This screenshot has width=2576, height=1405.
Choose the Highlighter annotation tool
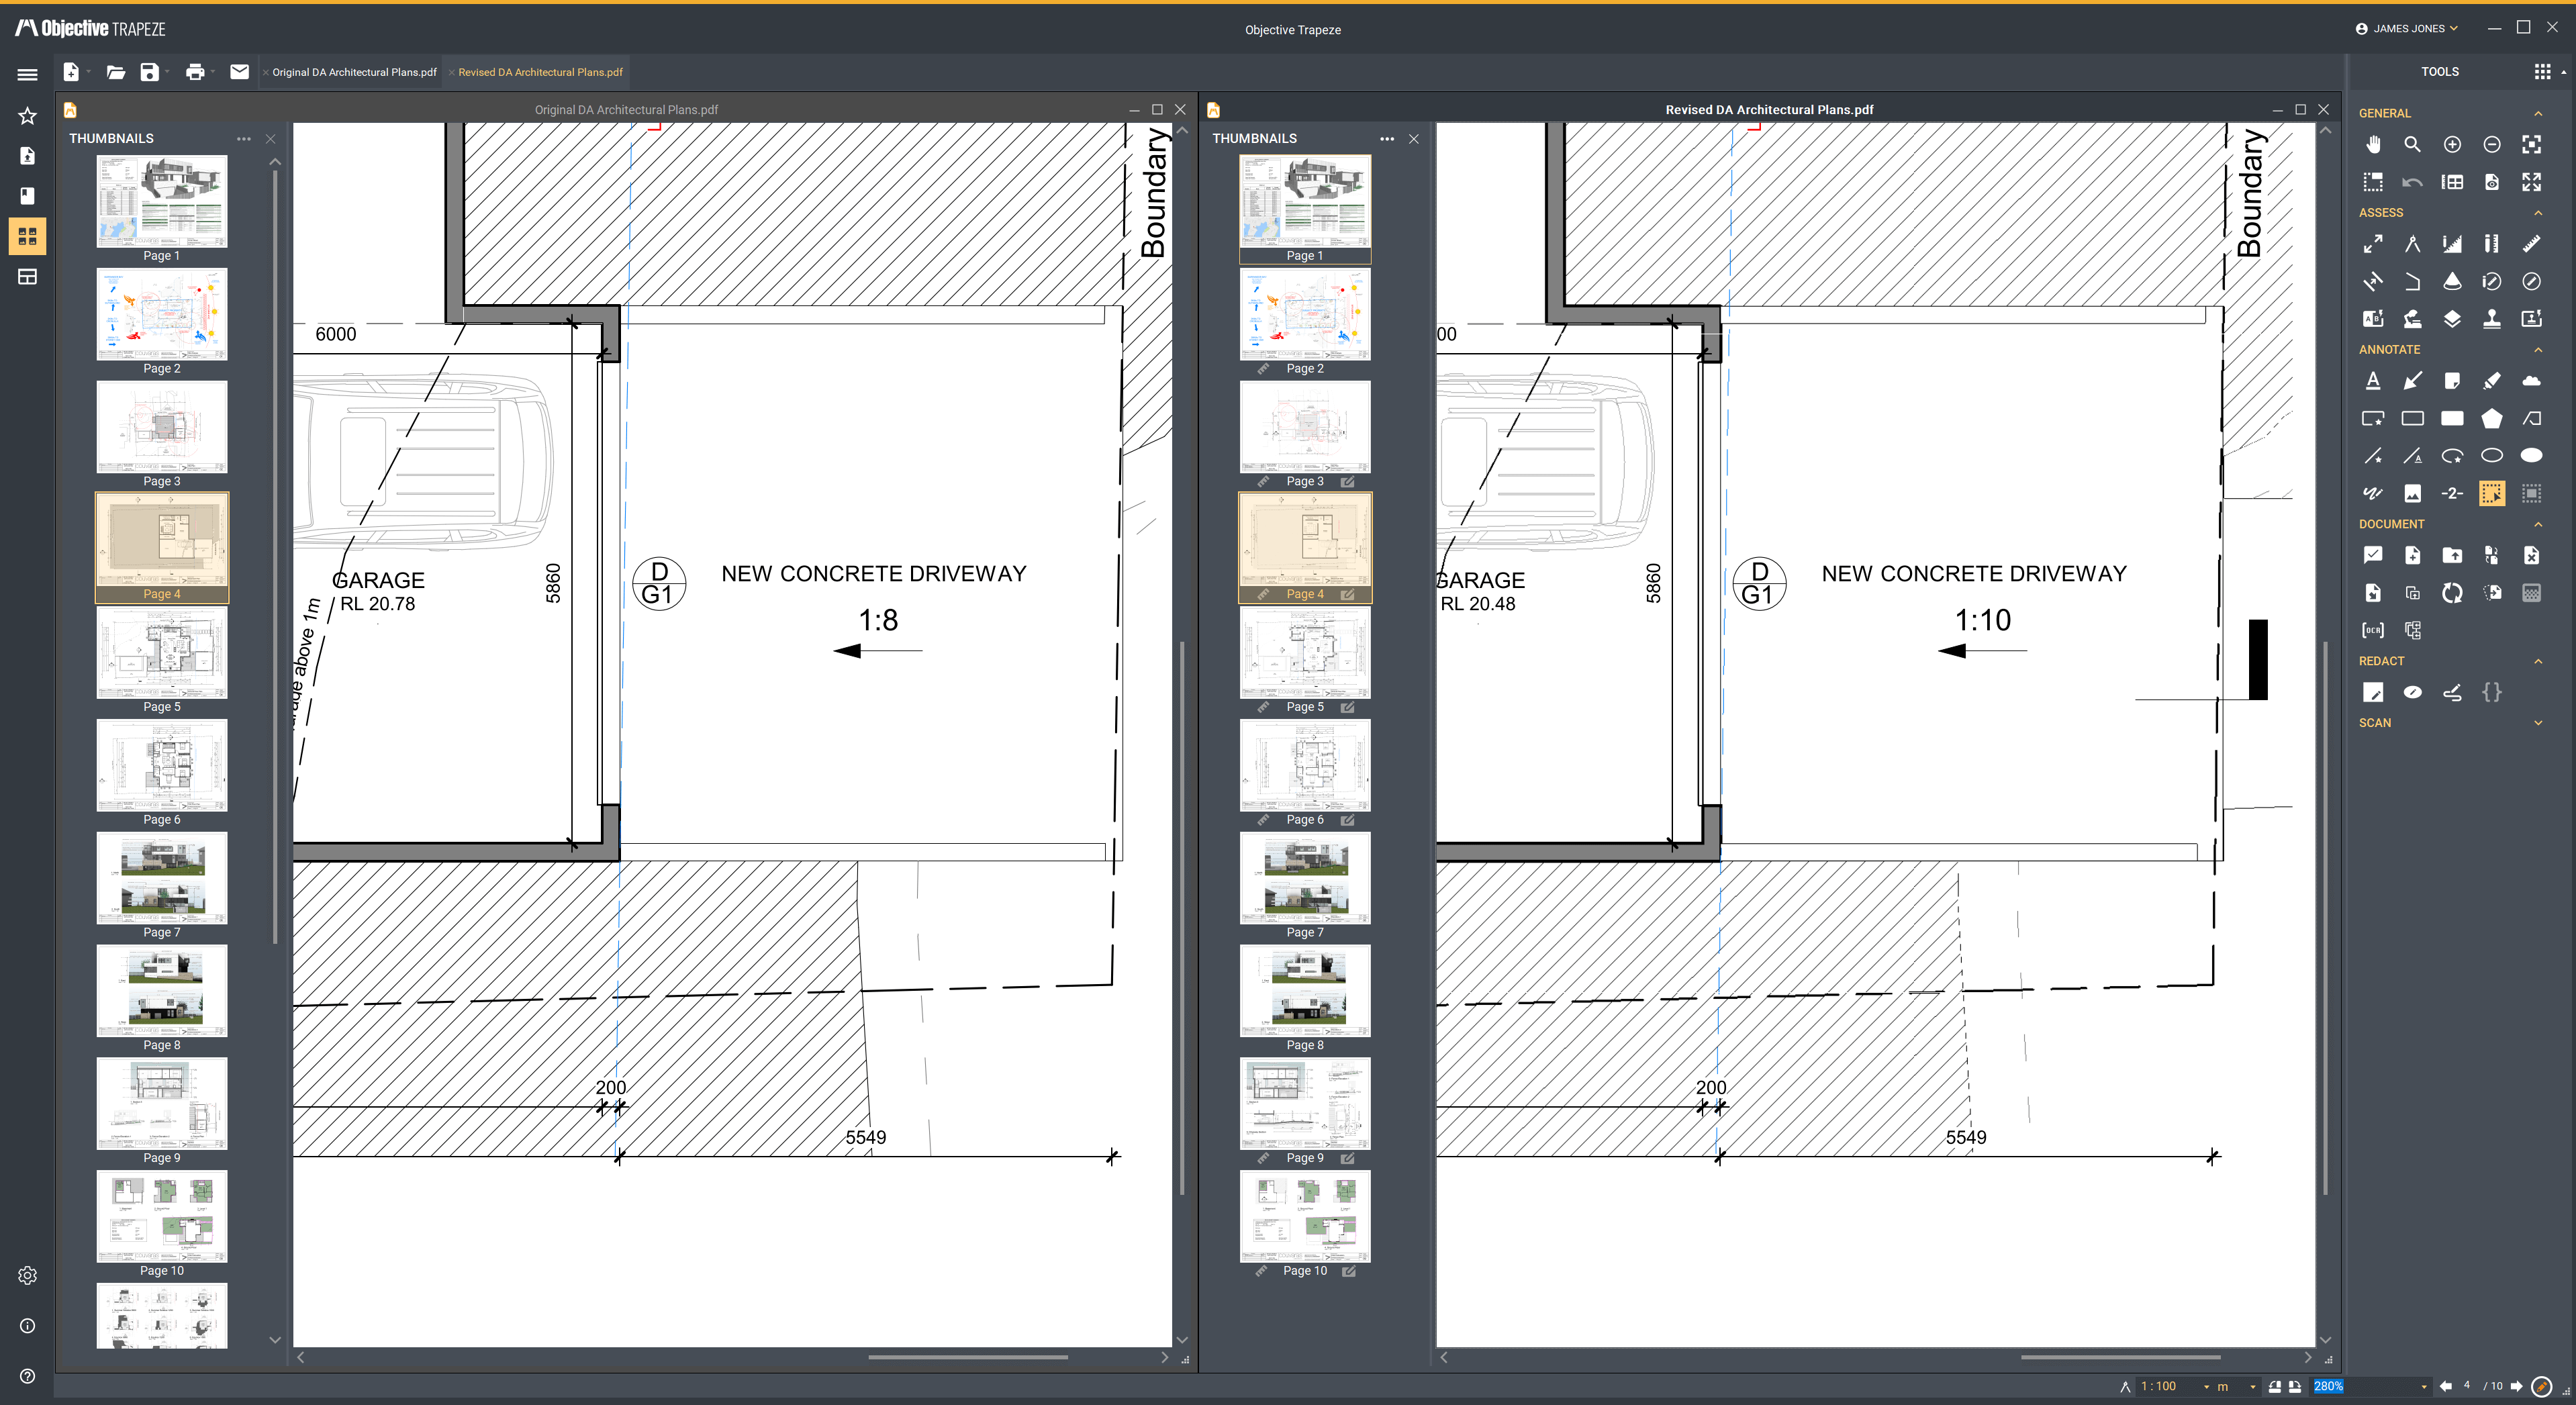[x=2492, y=380]
